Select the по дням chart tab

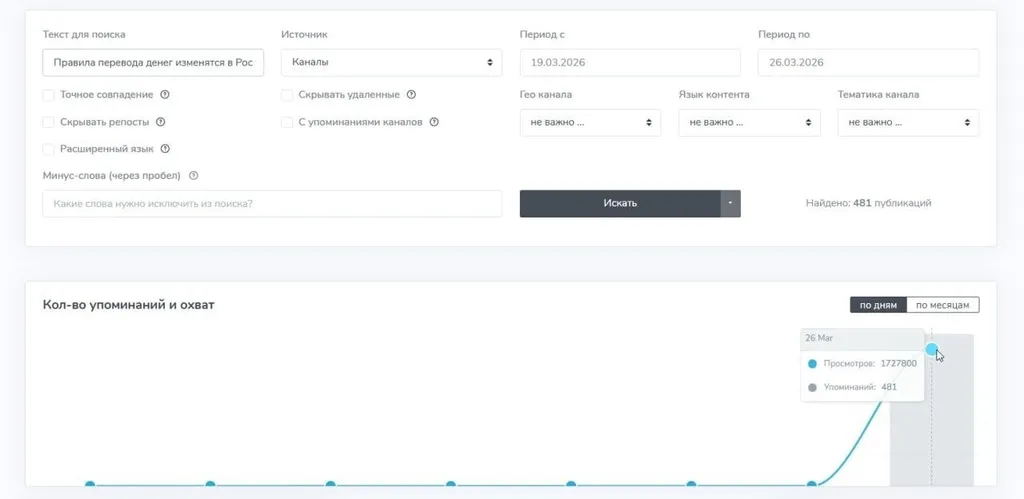(878, 305)
